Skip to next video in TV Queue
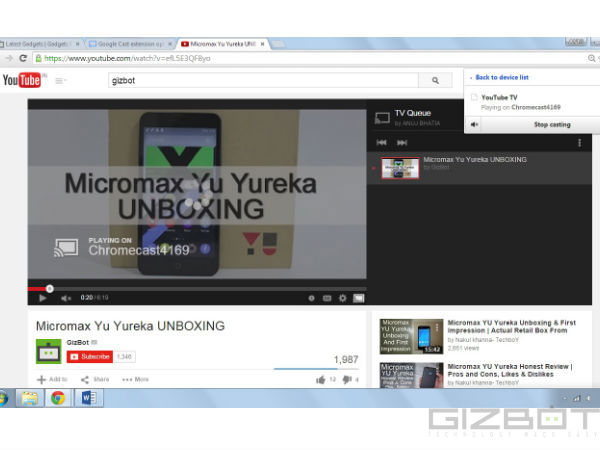The width and height of the screenshot is (600, 450). pyautogui.click(x=401, y=143)
